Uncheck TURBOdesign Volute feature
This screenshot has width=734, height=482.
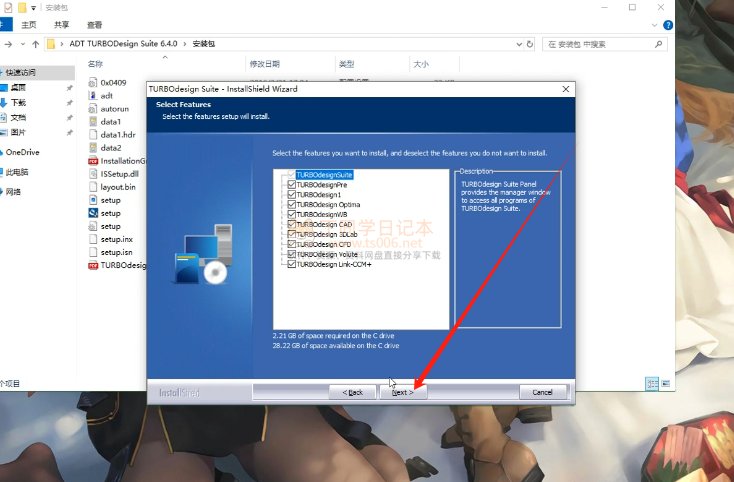(x=292, y=254)
